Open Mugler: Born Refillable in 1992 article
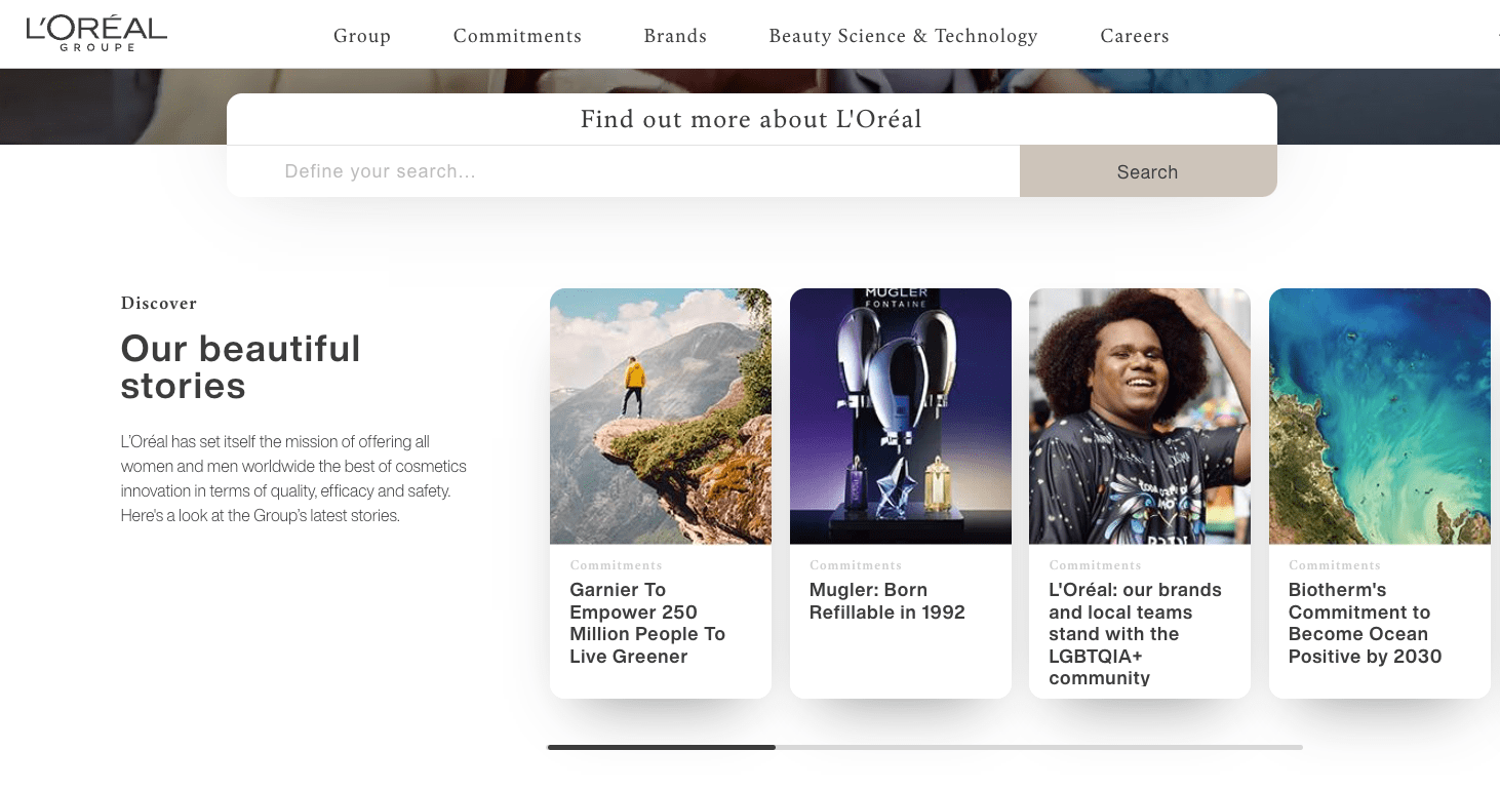1500x790 pixels. point(887,601)
